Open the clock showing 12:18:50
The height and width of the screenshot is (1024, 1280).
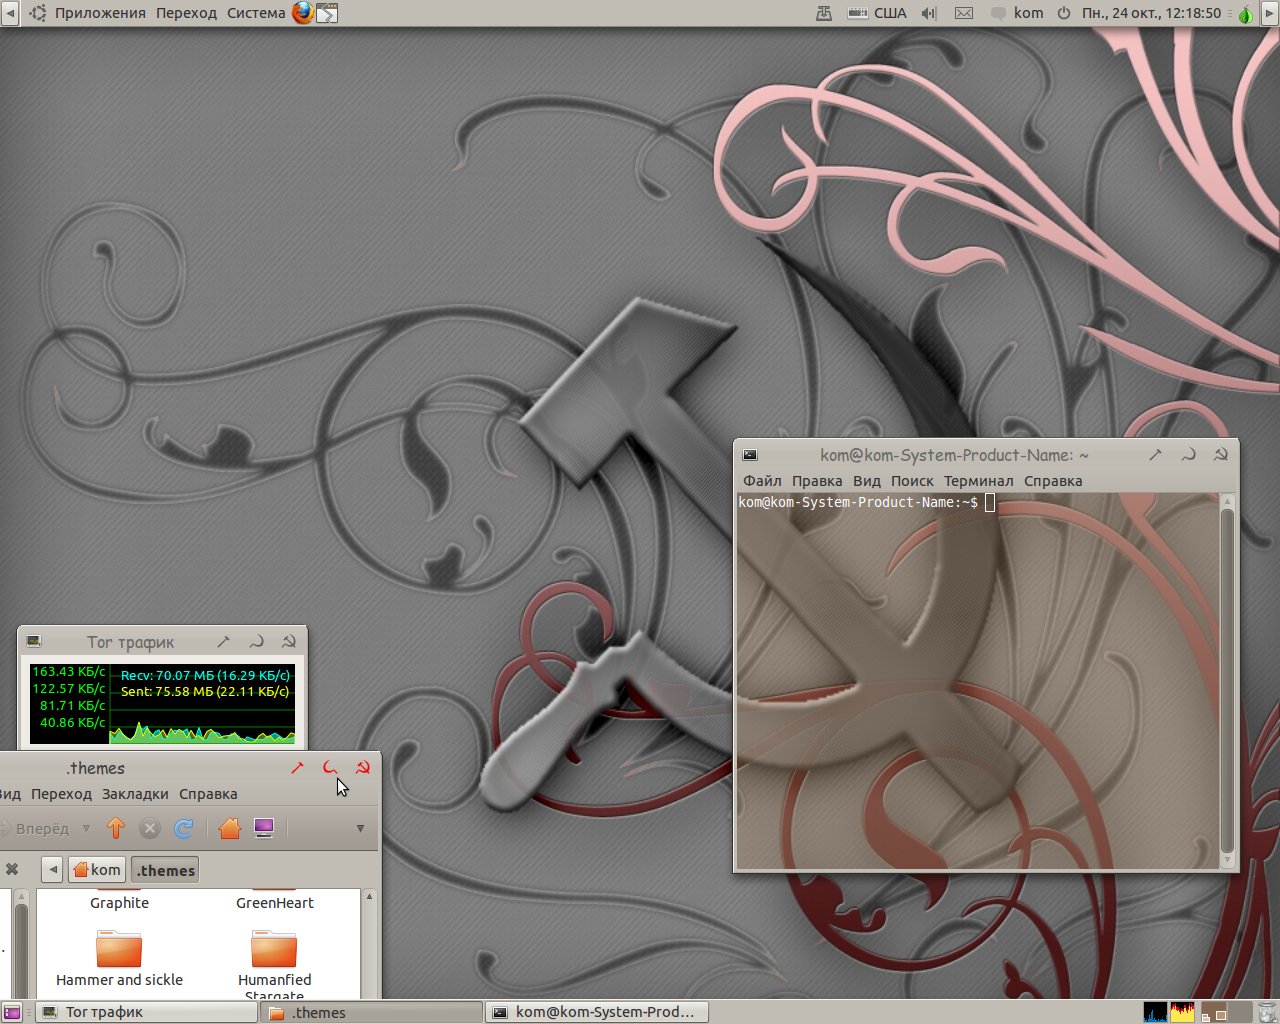pos(1151,13)
